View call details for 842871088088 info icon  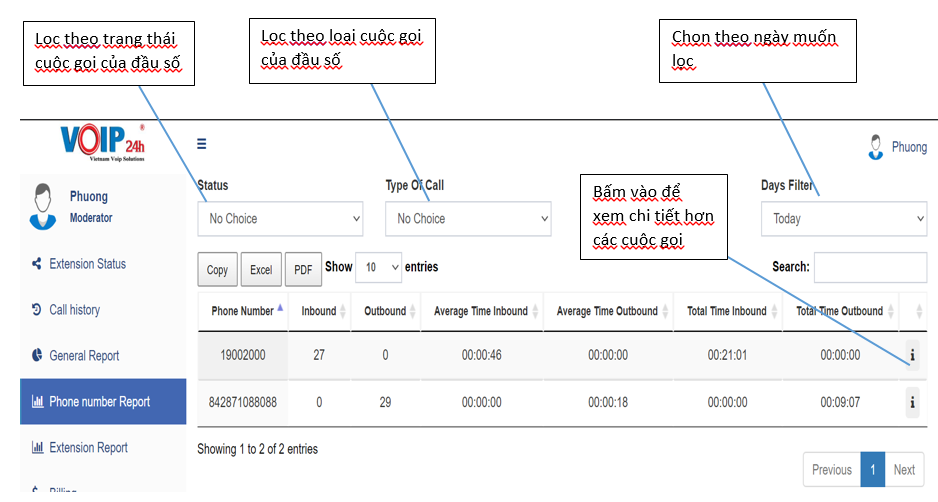(912, 402)
